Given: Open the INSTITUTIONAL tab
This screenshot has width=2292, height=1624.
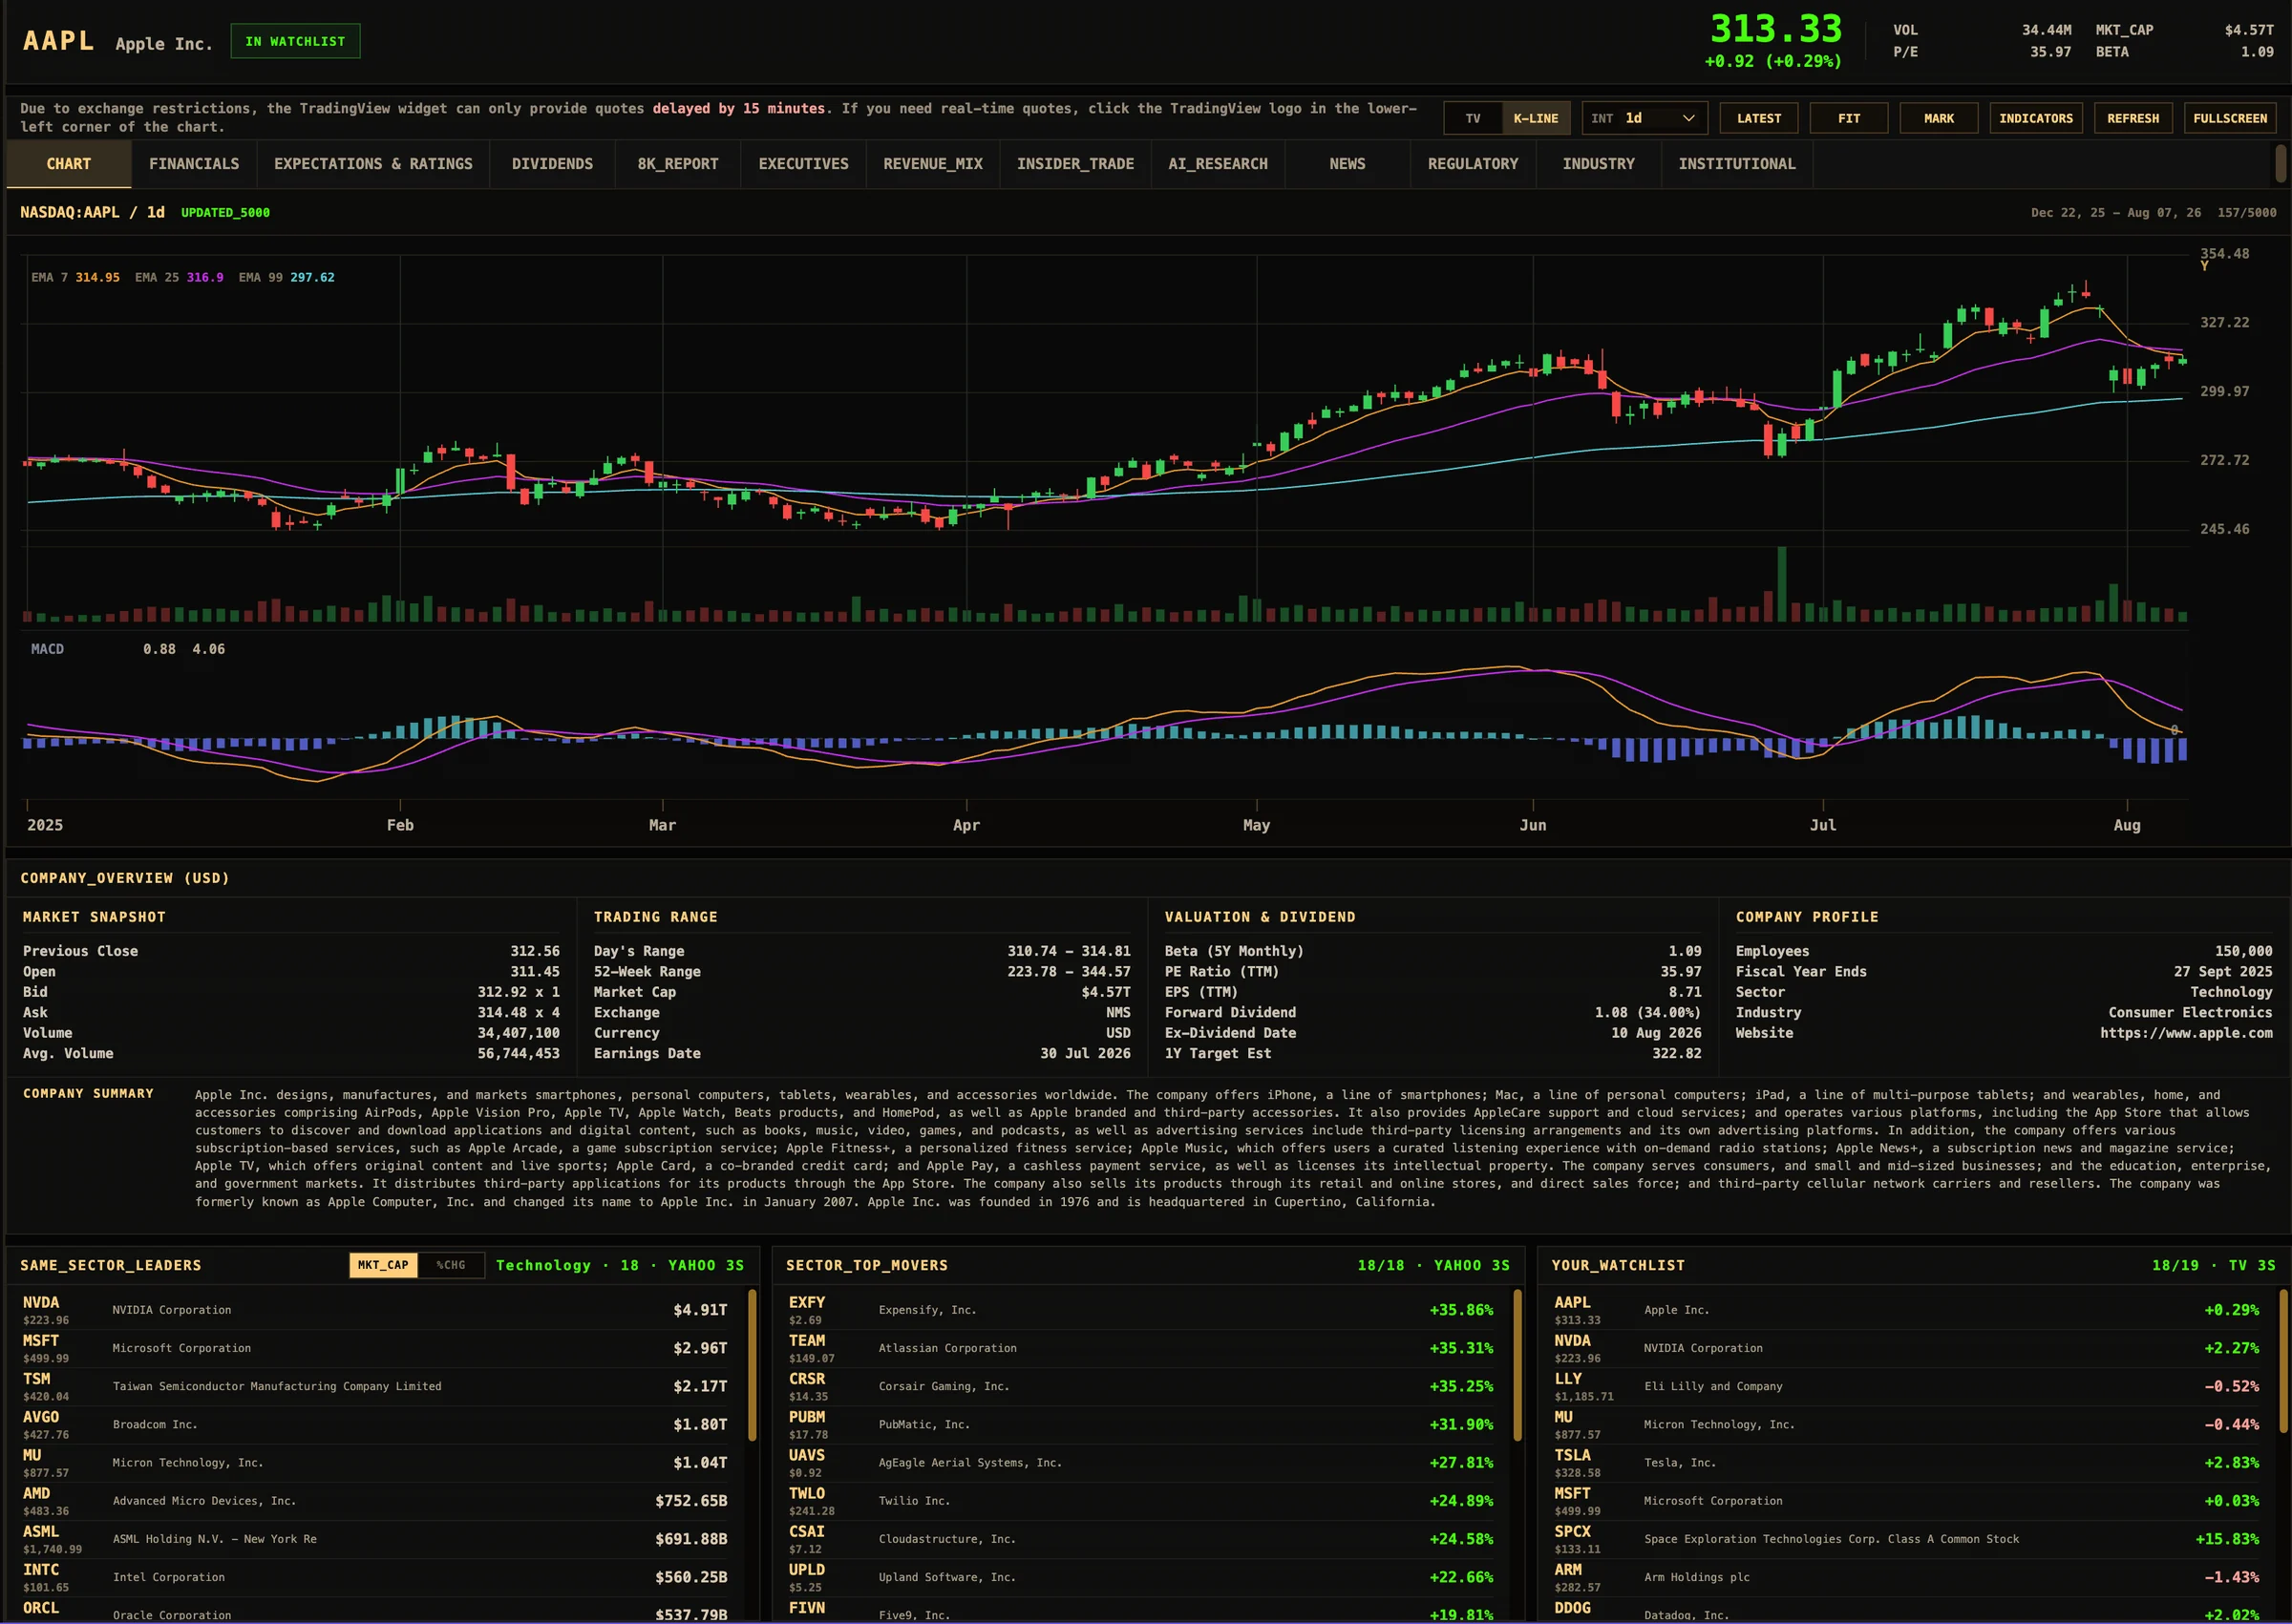Looking at the screenshot, I should 1737,164.
